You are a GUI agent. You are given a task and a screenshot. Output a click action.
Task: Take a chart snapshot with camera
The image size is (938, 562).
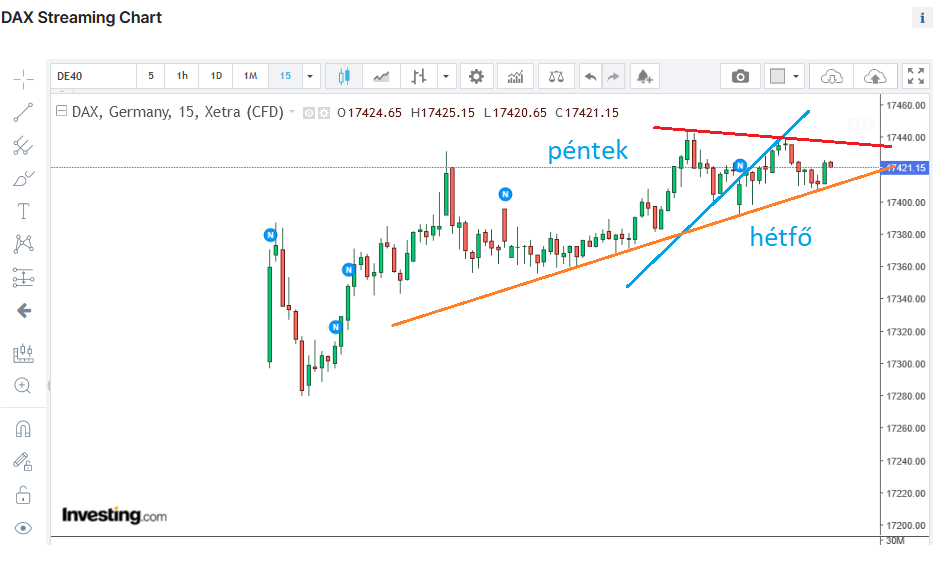click(740, 76)
